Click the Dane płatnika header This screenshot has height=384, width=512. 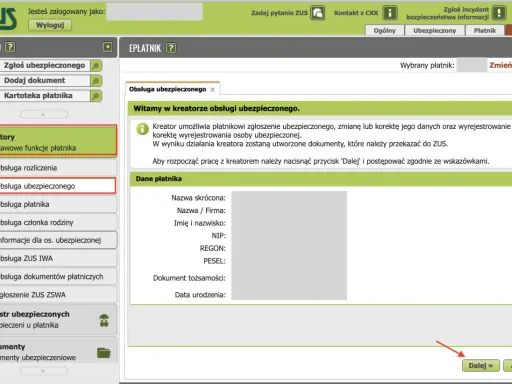click(x=159, y=179)
